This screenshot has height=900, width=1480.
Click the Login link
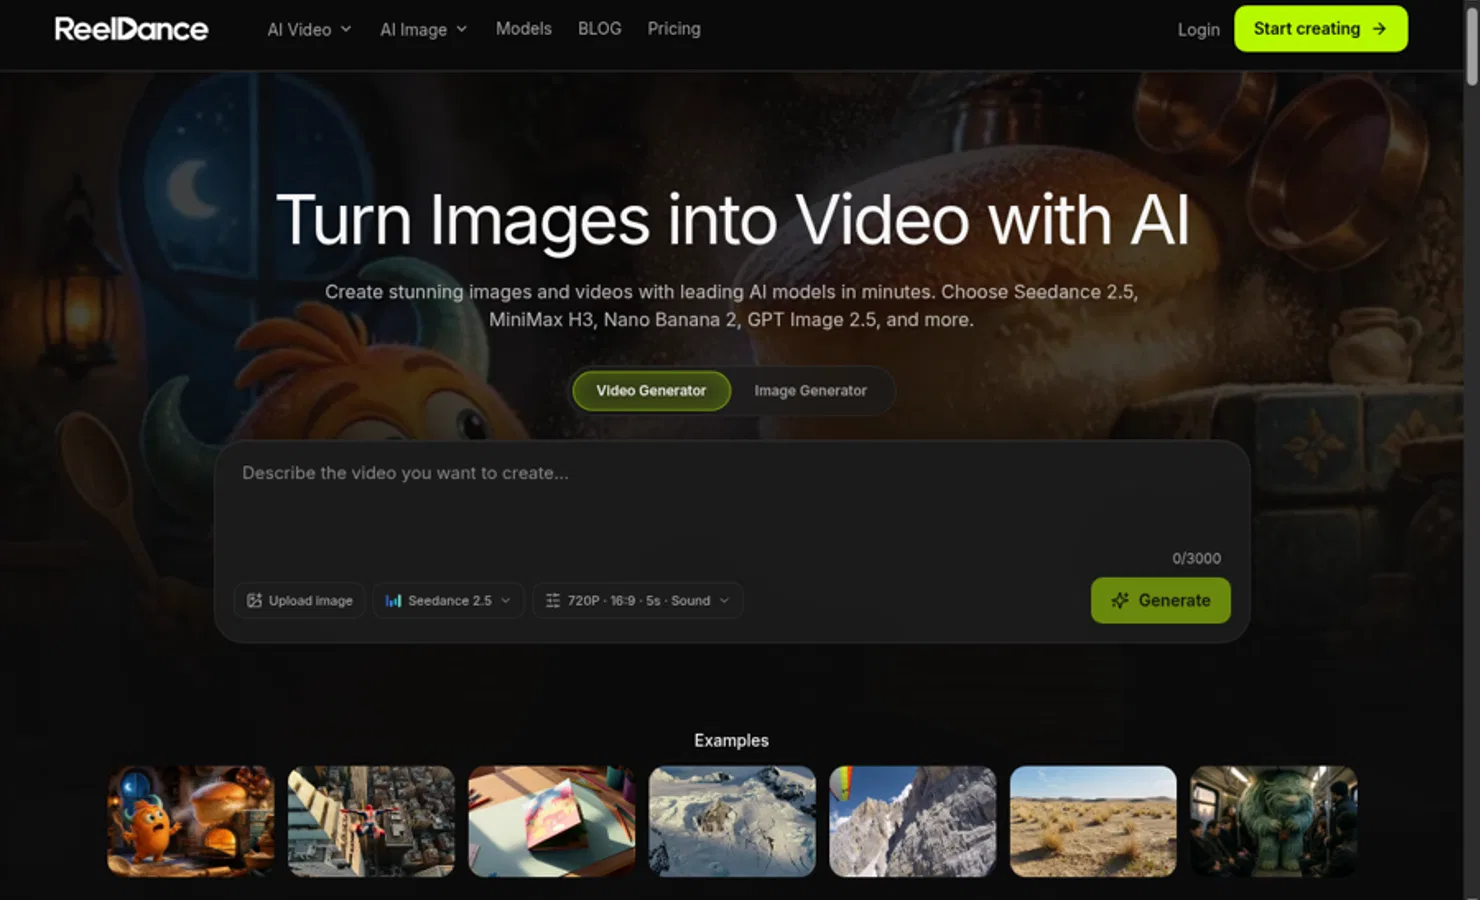click(x=1198, y=30)
